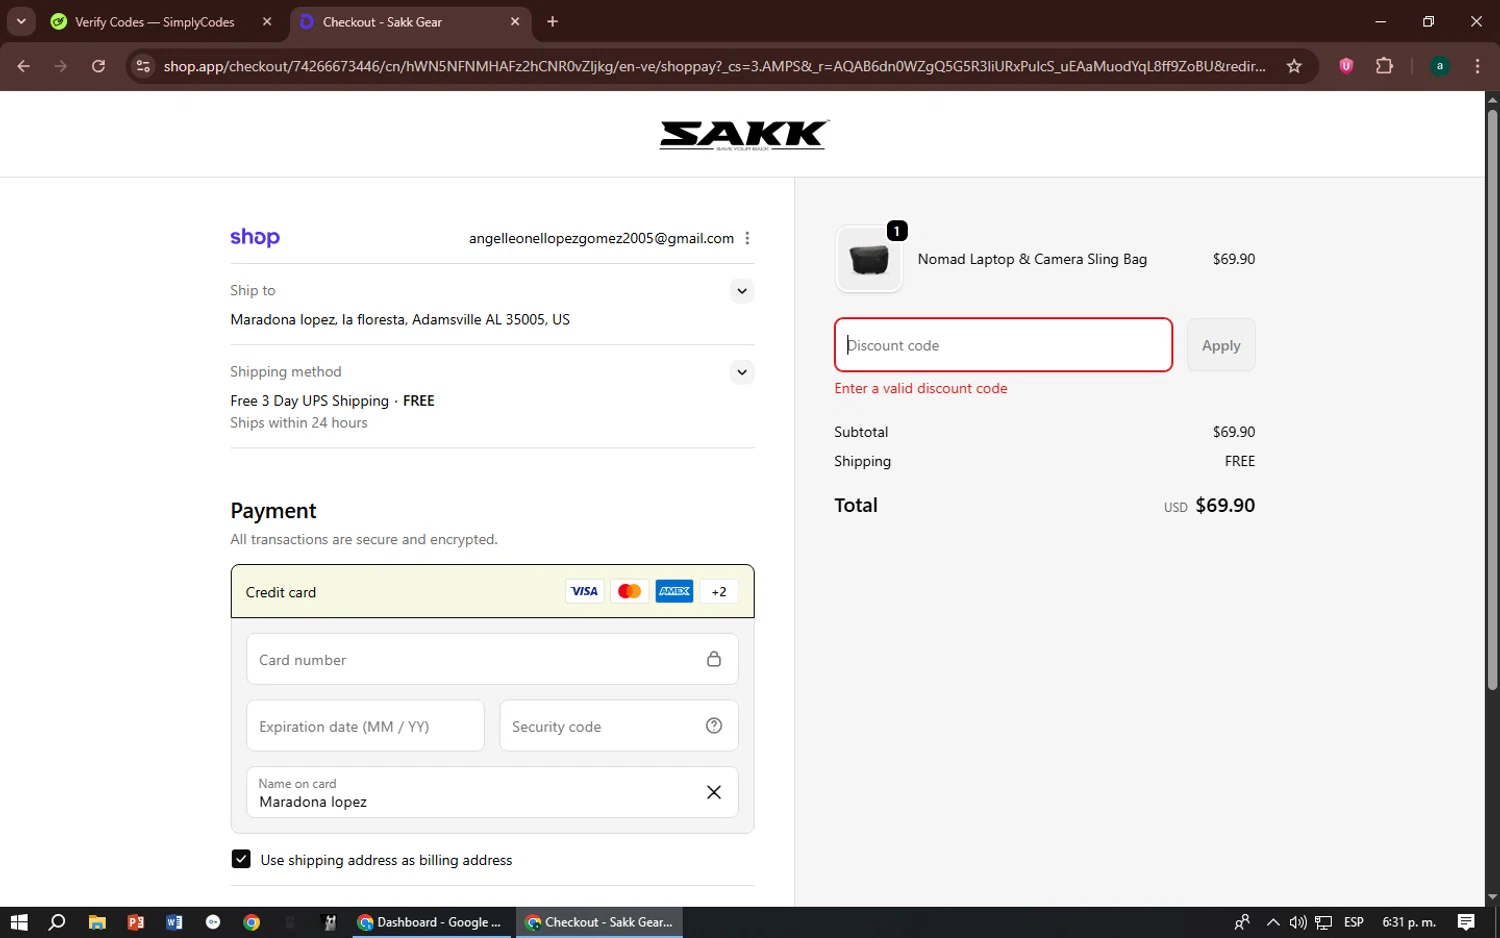1500x938 pixels.
Task: Show the +2 additional card types
Action: [x=718, y=591]
